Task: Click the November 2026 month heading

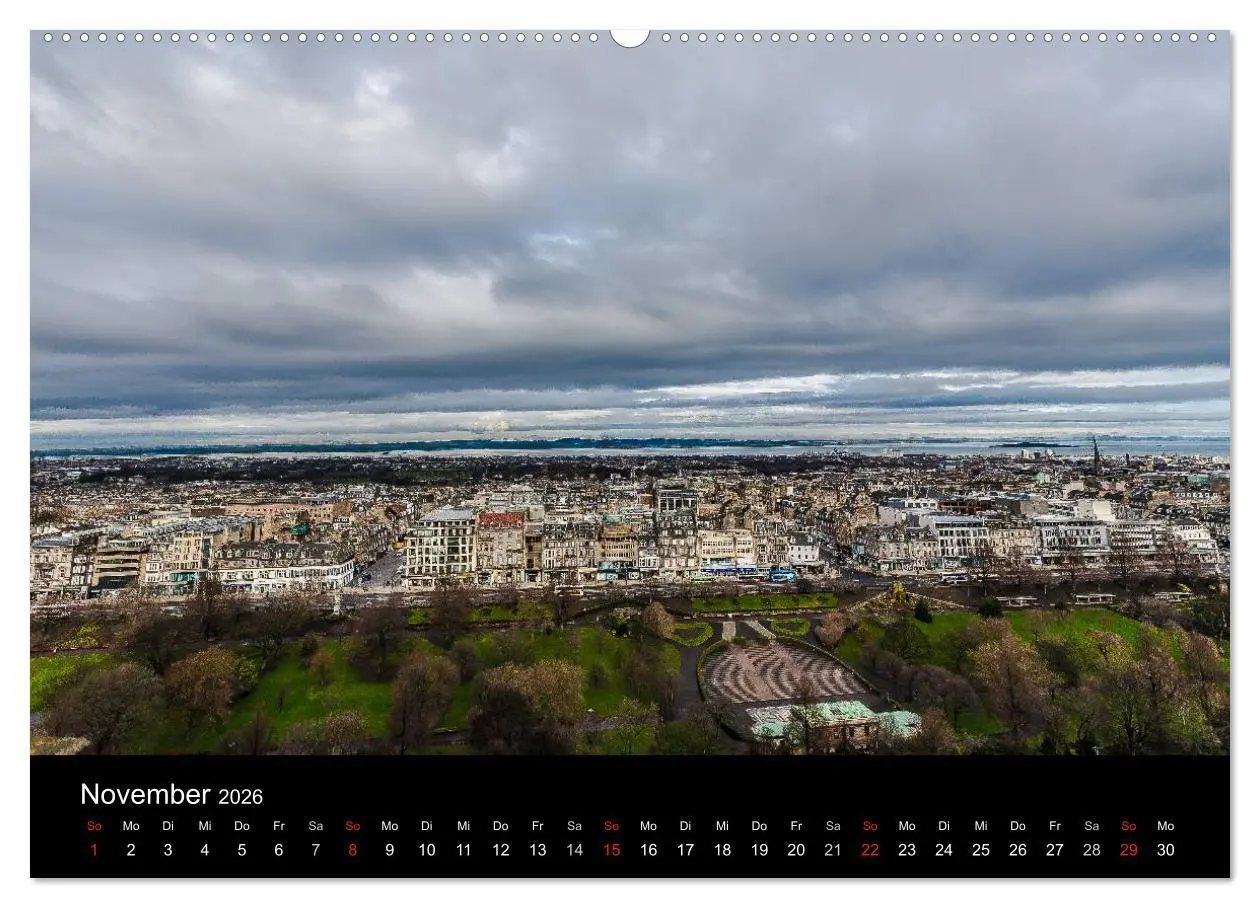Action: 171,796
